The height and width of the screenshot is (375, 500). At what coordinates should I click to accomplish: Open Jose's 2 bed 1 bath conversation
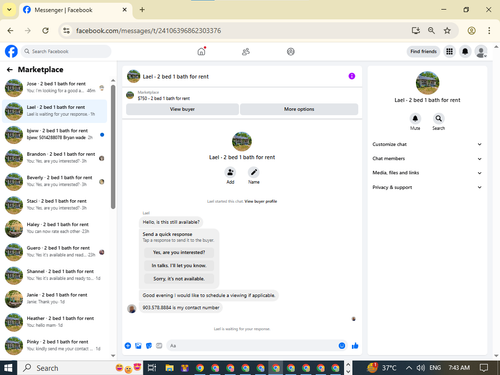pyautogui.click(x=55, y=88)
